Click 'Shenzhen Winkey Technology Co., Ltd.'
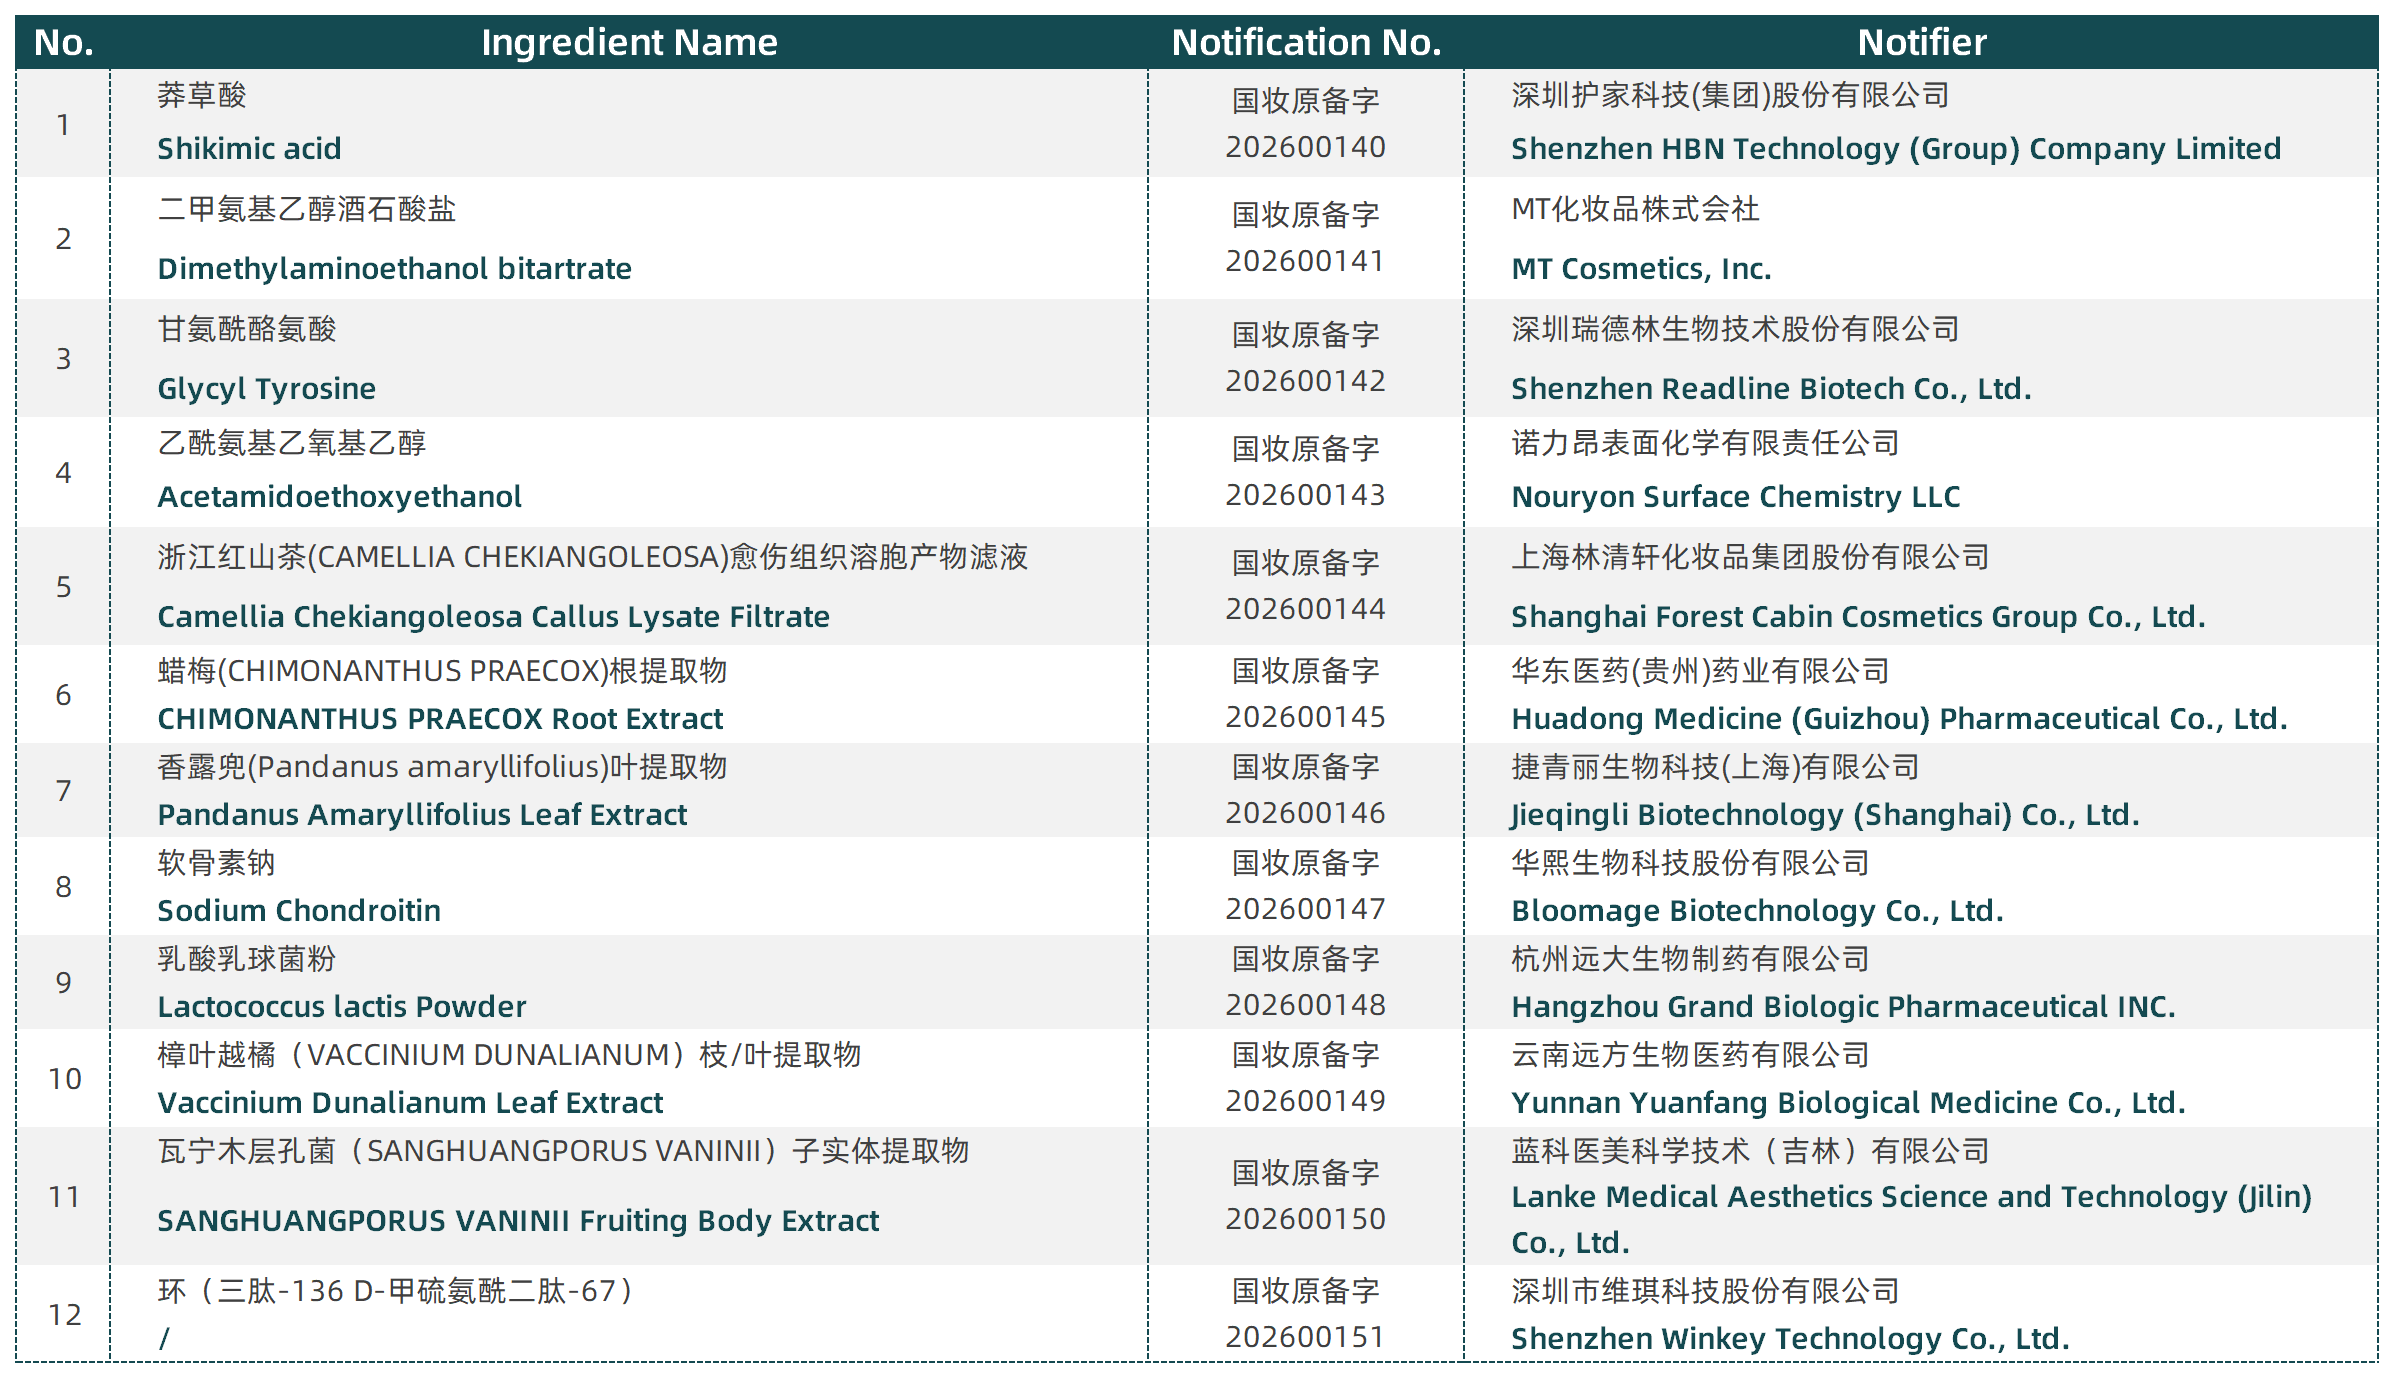The image size is (2394, 1378). (x=1790, y=1338)
